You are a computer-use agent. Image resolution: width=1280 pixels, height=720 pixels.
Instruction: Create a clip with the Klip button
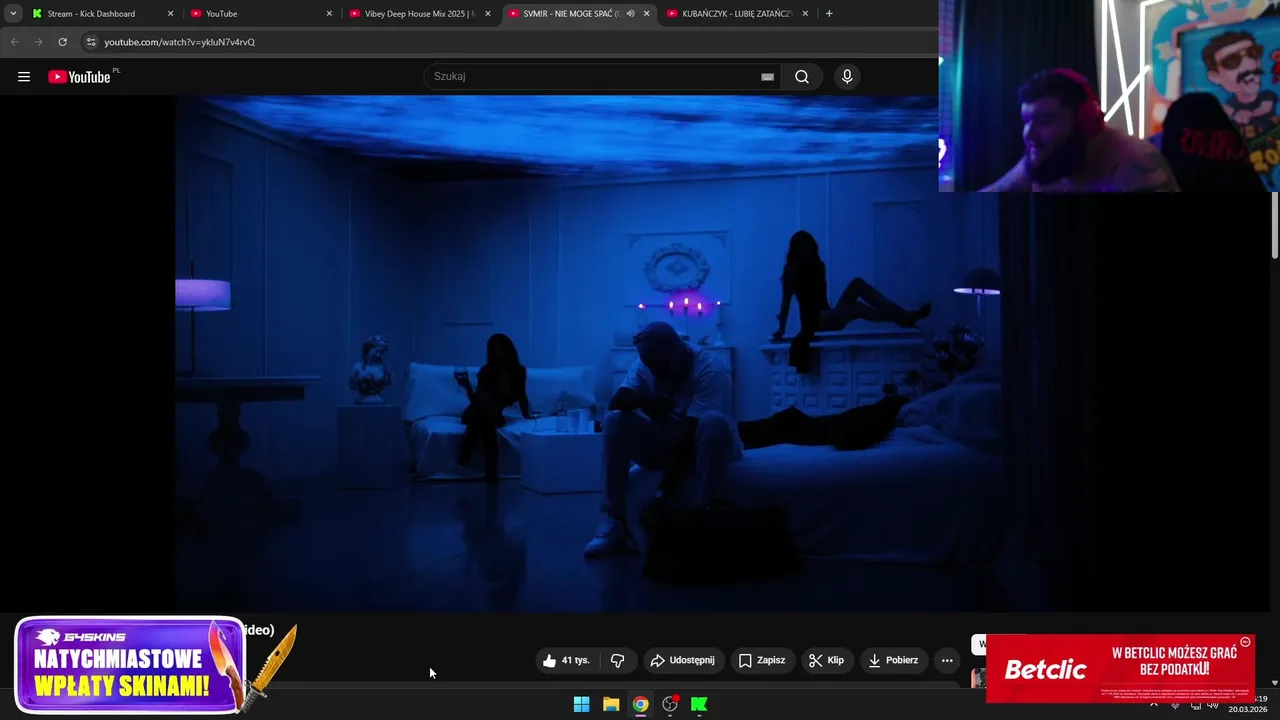(x=826, y=660)
